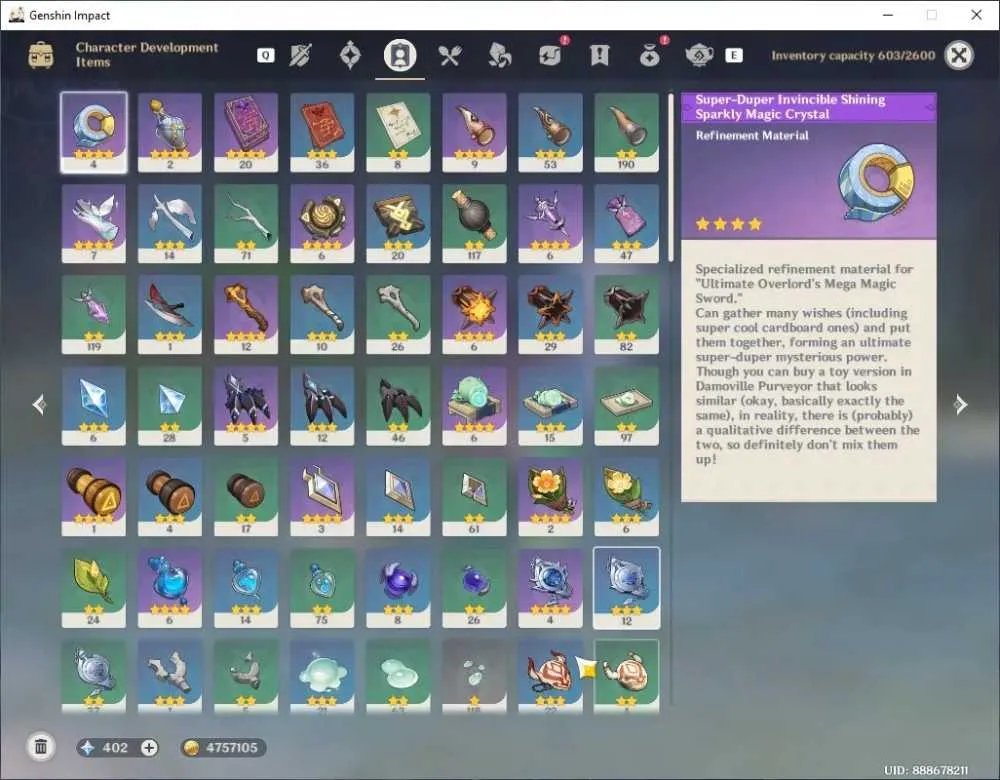The image size is (1000, 780).
Task: Go to next page with right arrow
Action: (960, 404)
